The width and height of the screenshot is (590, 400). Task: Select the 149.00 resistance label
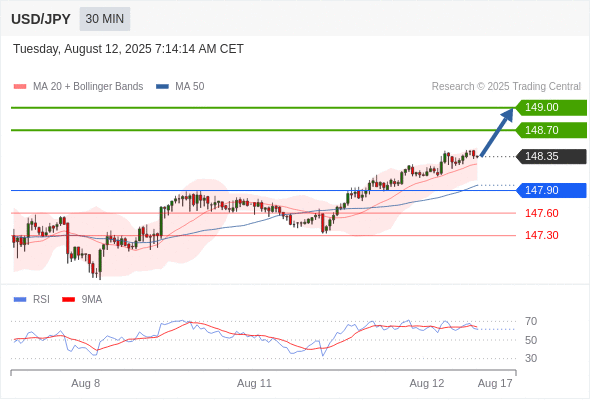[551, 108]
